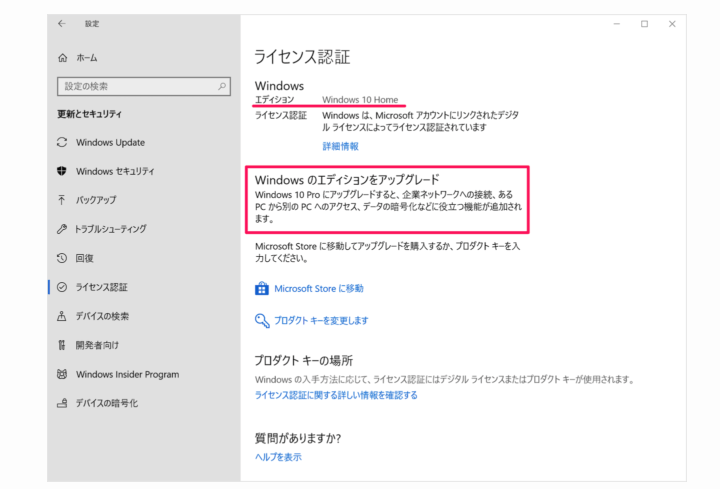Click the Windows Update refresh icon

coord(63,142)
